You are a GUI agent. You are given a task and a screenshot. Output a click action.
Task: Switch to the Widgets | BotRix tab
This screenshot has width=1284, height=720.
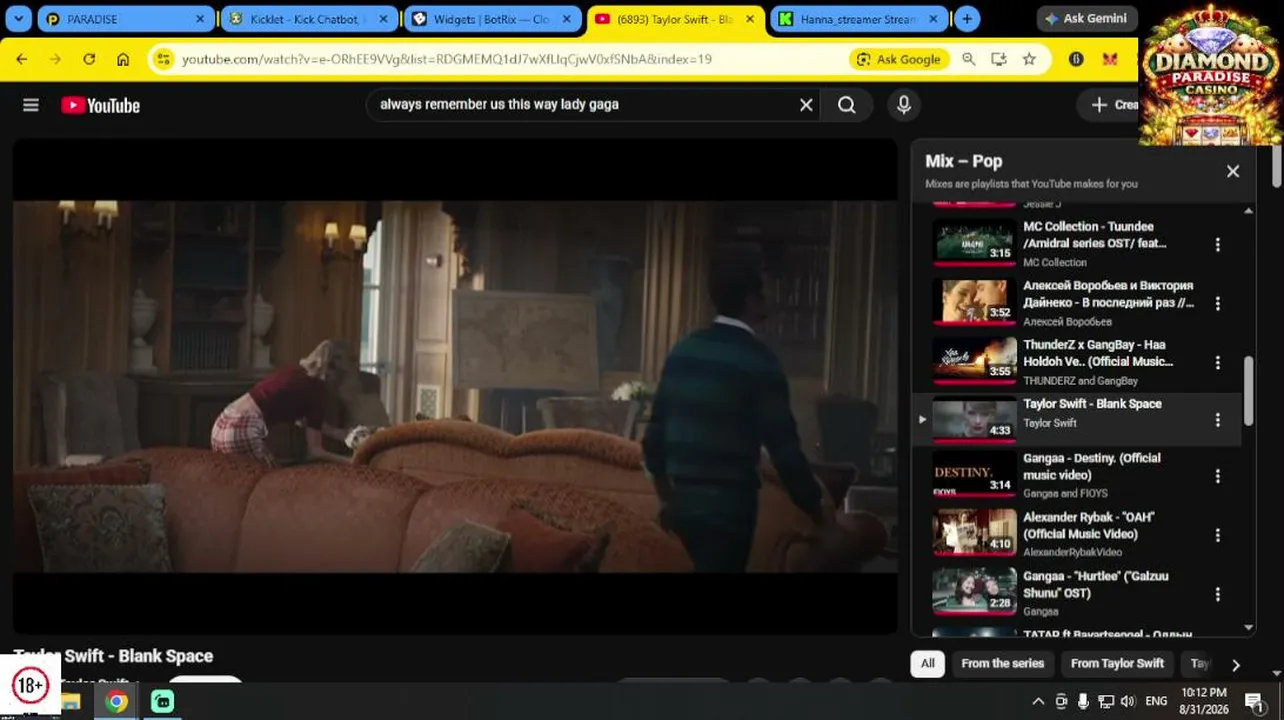[x=493, y=19]
